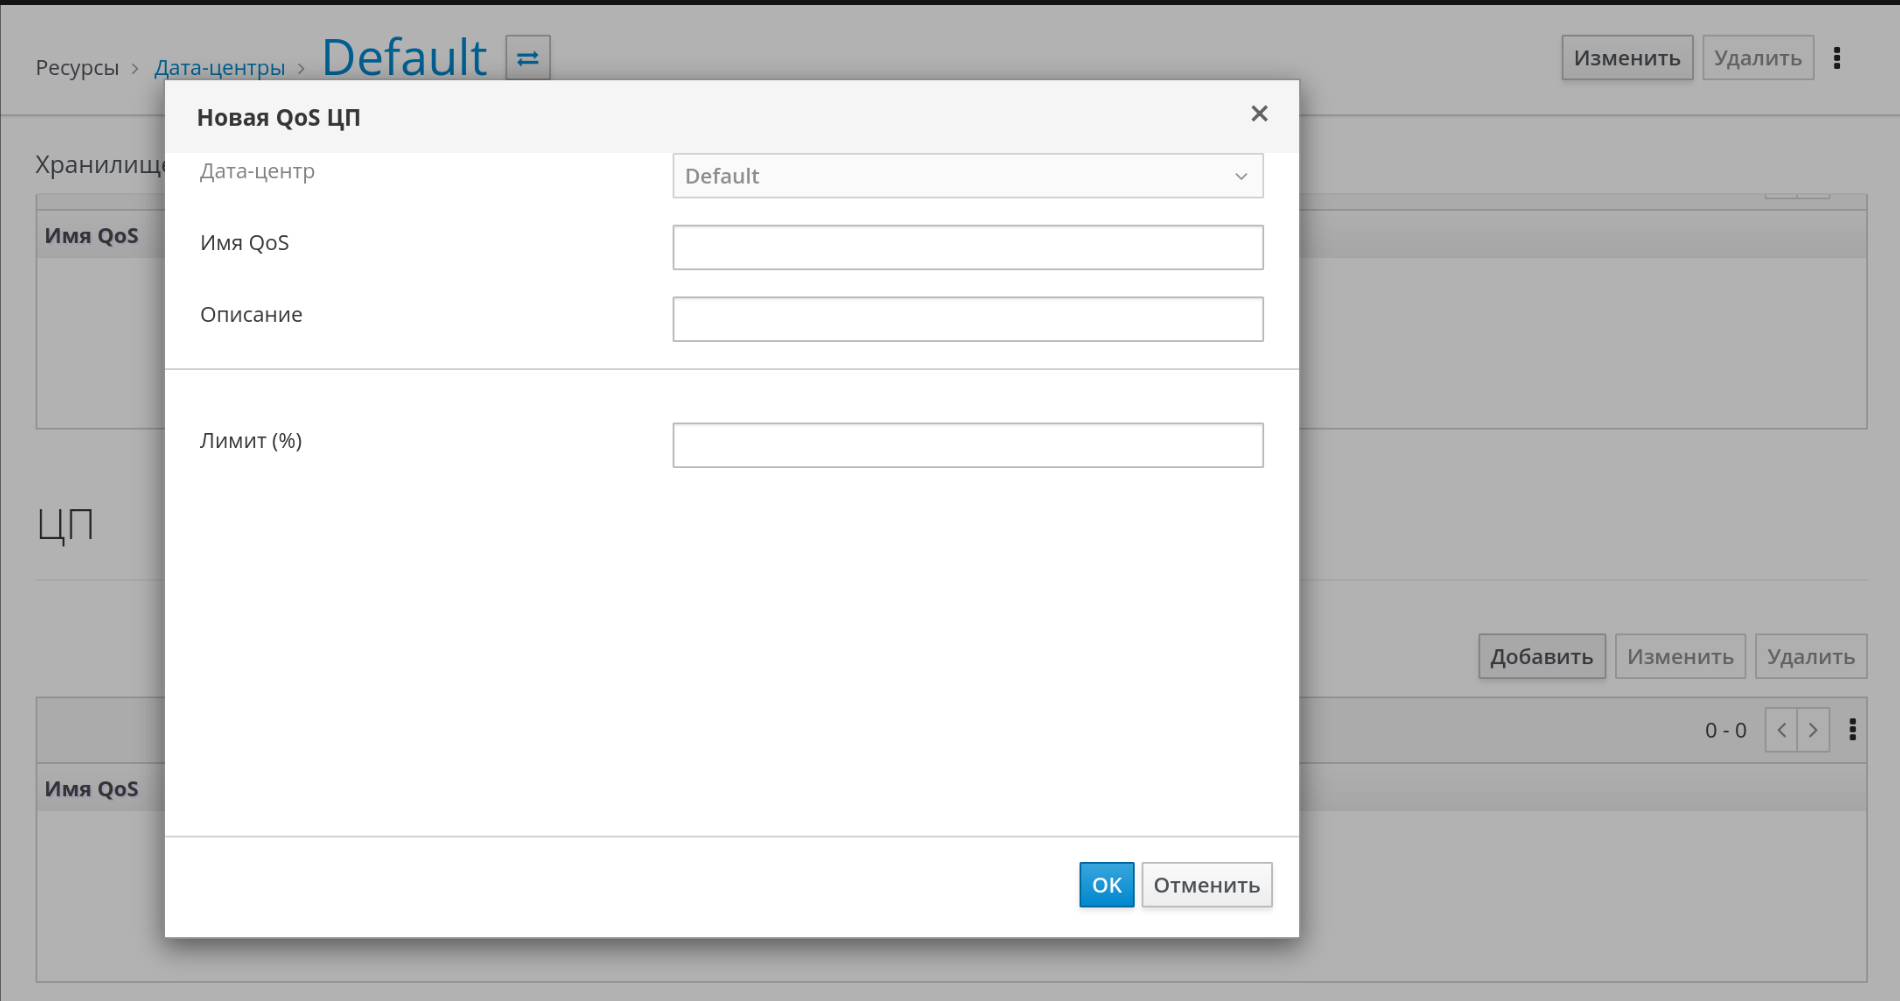Click the chevron arrow in the Дата-центр combo box
Screen dimensions: 1900x1001
coord(1241,177)
